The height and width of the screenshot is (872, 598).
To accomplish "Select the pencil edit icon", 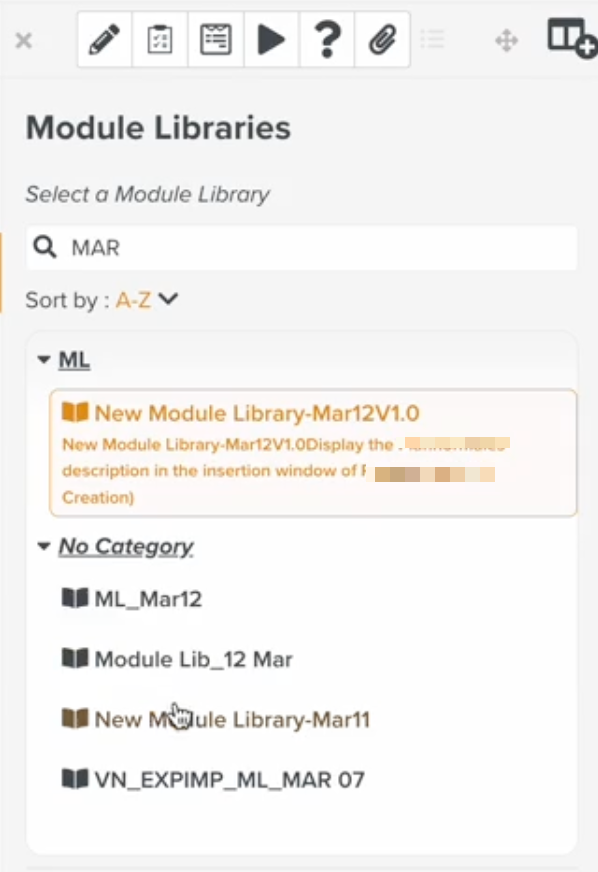I will [105, 39].
